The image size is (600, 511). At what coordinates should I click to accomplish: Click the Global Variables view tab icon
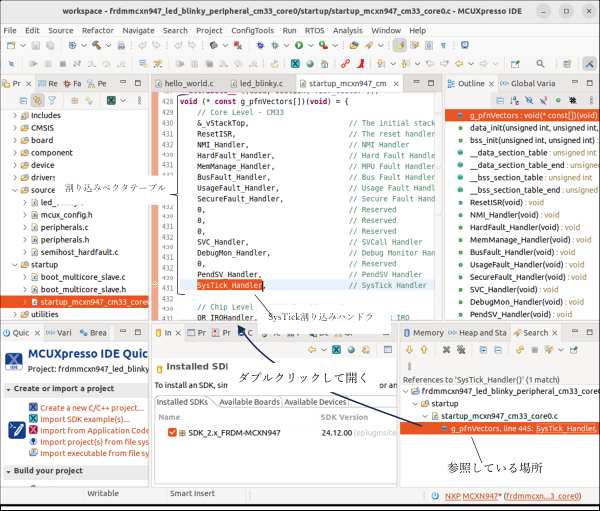coord(504,84)
